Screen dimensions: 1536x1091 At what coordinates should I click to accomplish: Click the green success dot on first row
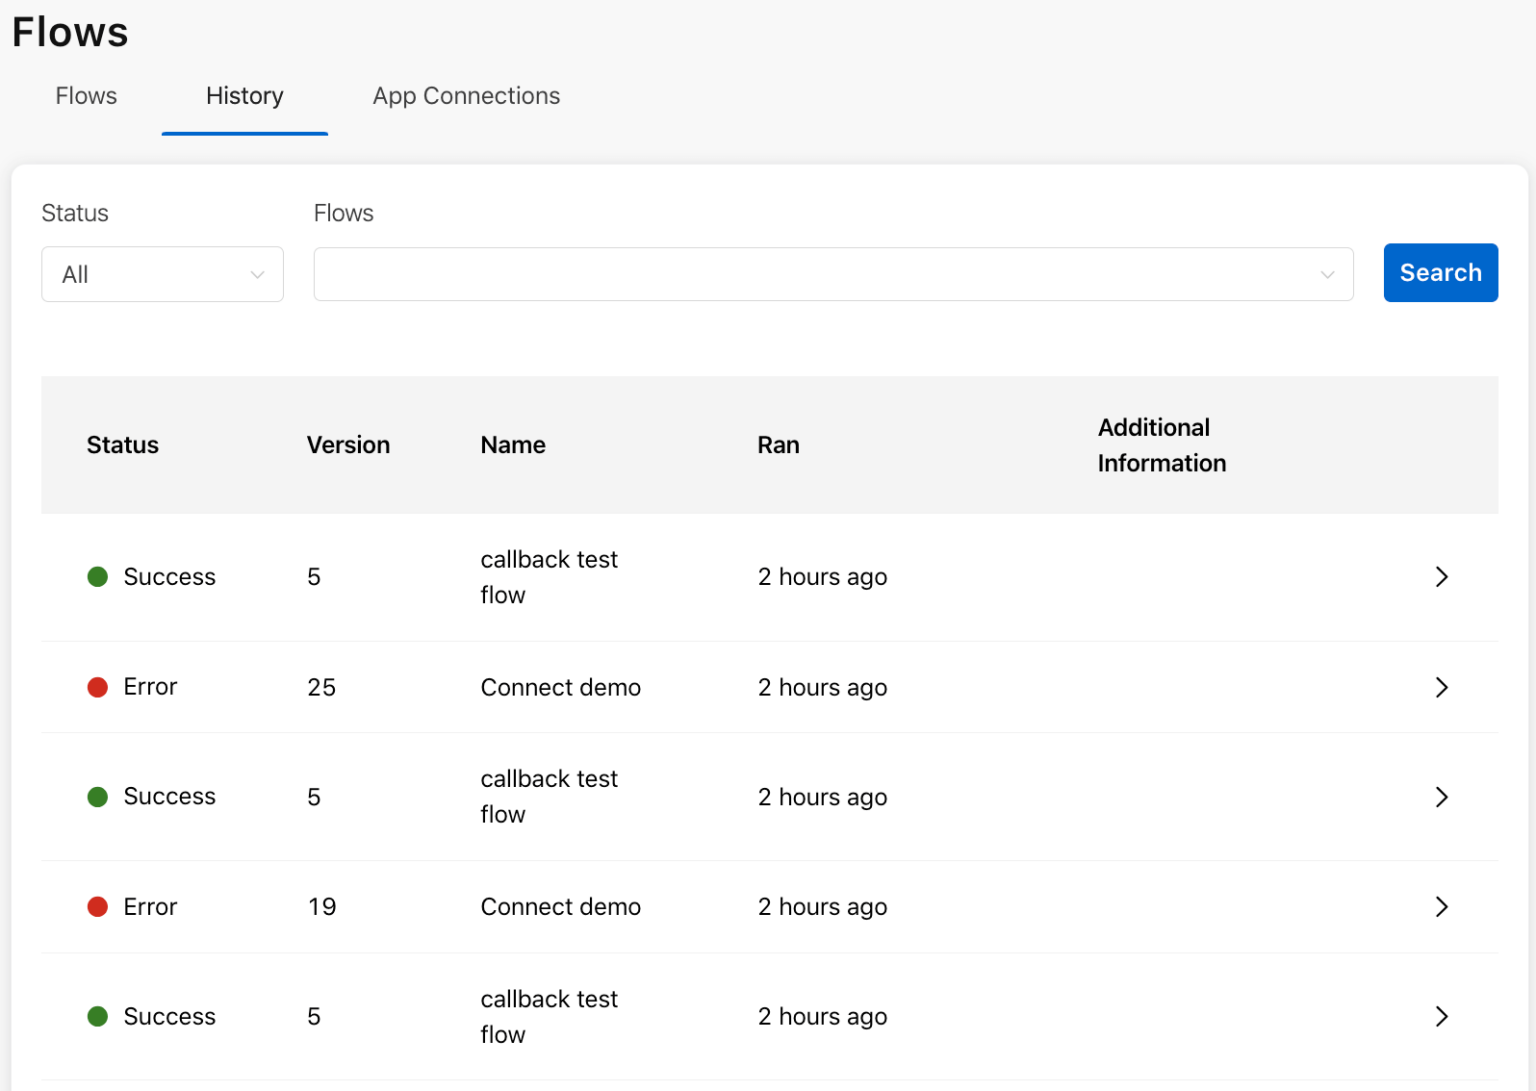(x=97, y=577)
